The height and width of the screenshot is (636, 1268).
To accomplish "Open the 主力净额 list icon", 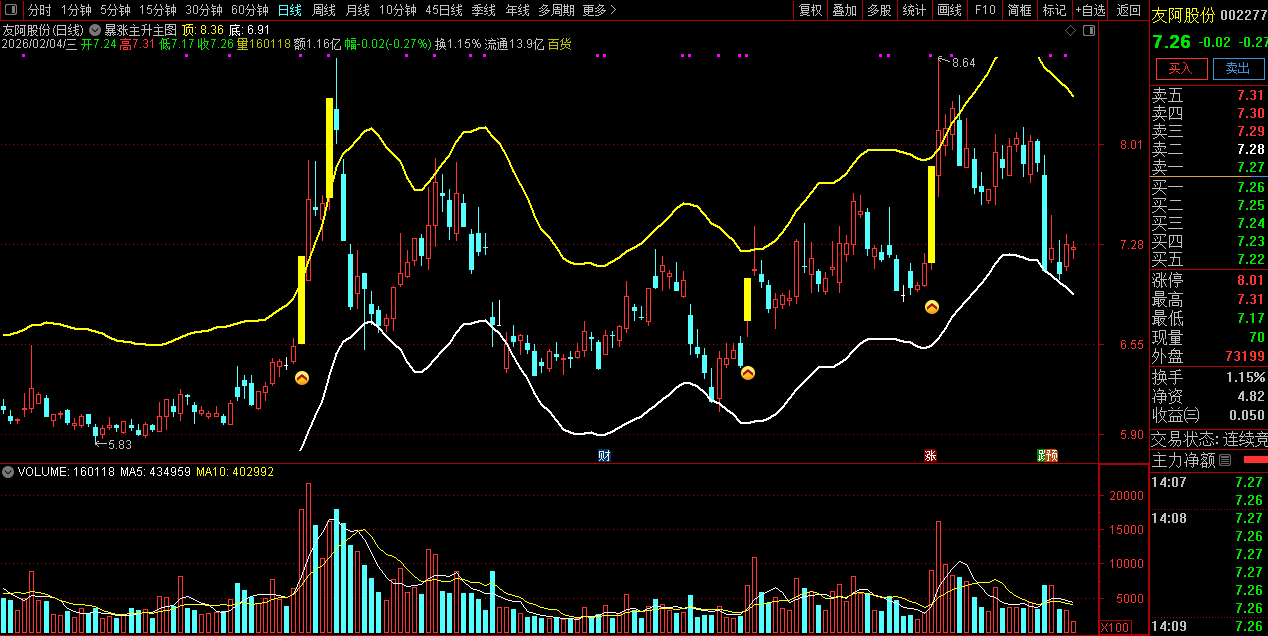I will coord(1226,461).
